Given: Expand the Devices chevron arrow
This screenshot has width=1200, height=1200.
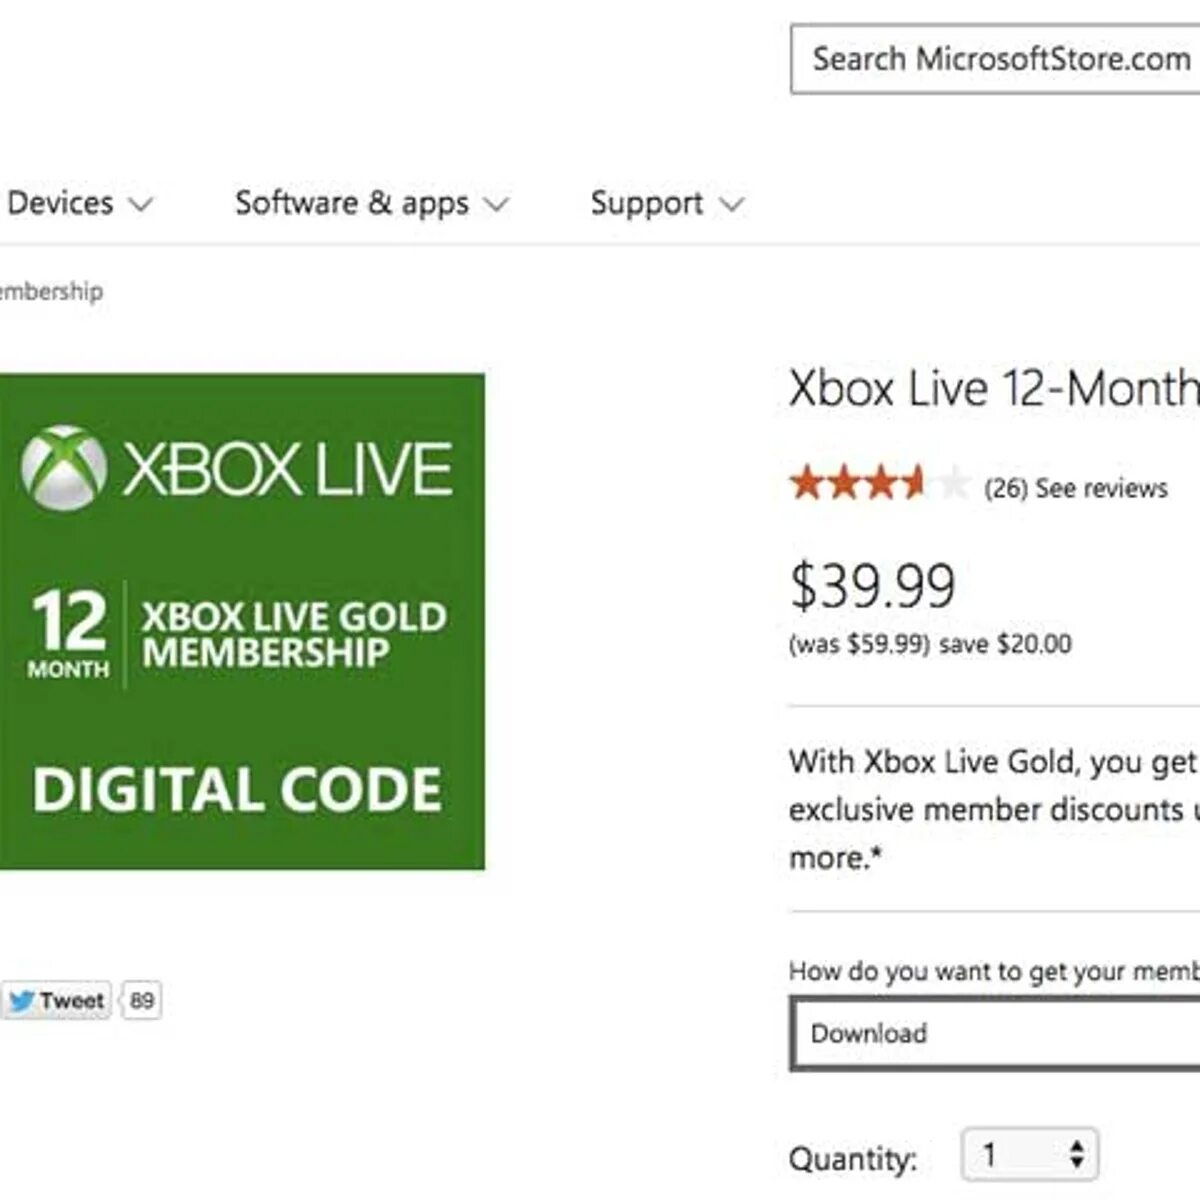Looking at the screenshot, I should coord(141,205).
